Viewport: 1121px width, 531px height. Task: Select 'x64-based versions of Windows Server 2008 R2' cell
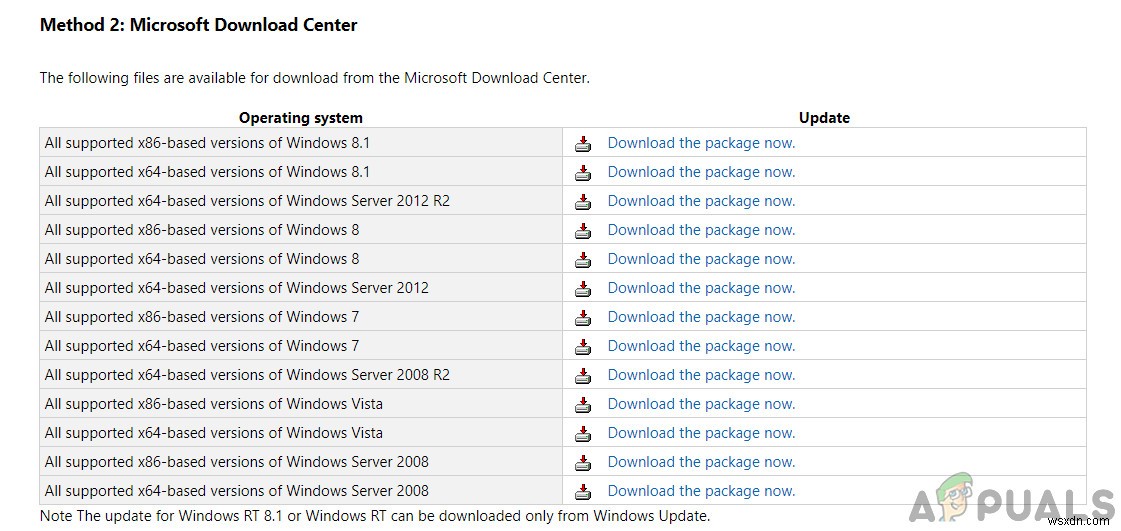pos(301,375)
